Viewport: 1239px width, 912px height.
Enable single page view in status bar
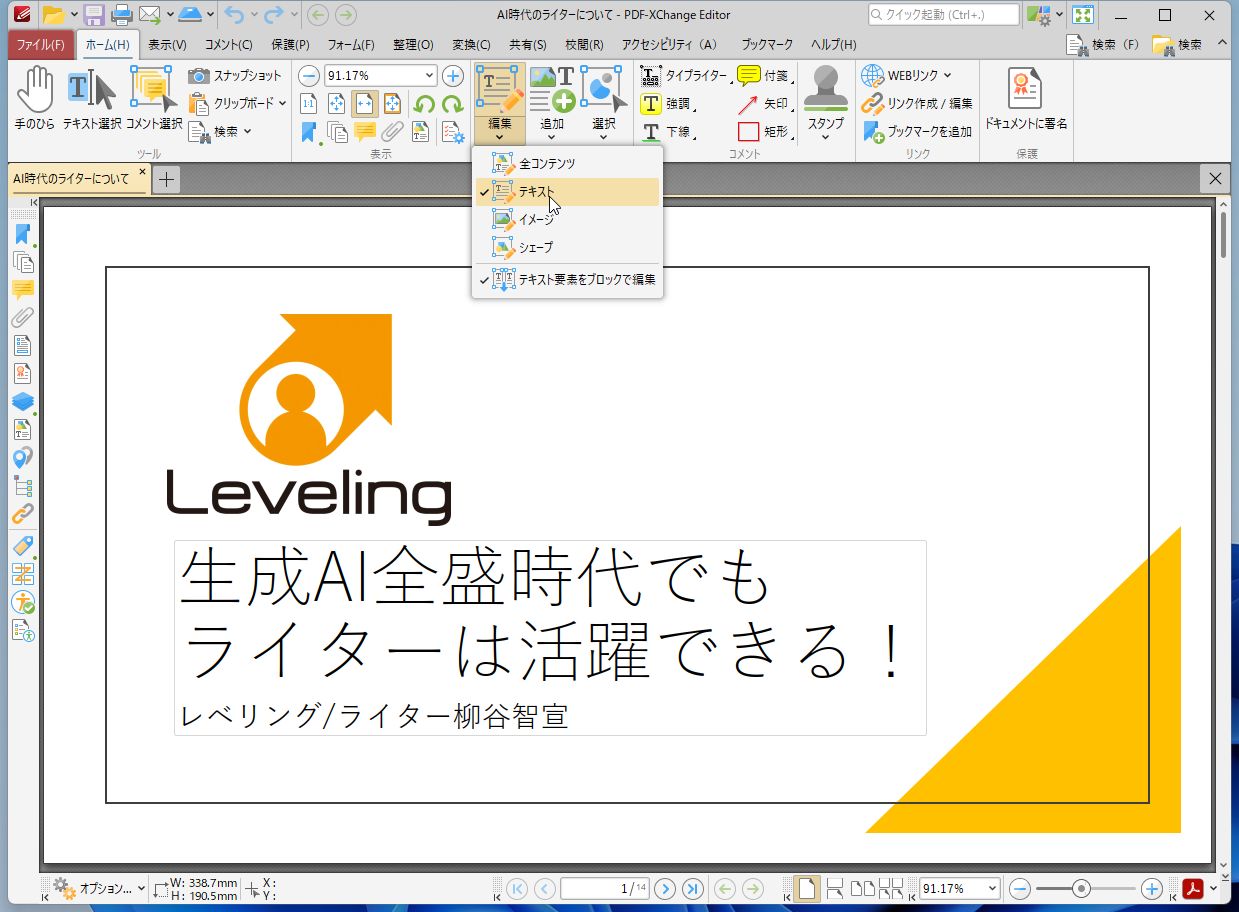coord(806,888)
